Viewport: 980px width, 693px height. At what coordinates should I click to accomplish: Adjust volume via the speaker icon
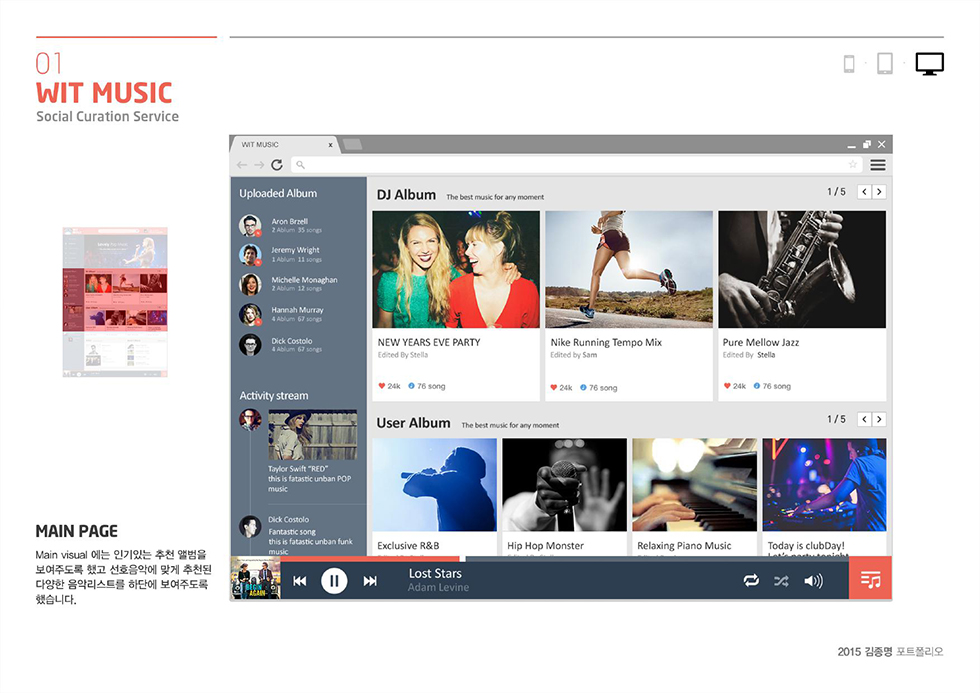(x=814, y=580)
